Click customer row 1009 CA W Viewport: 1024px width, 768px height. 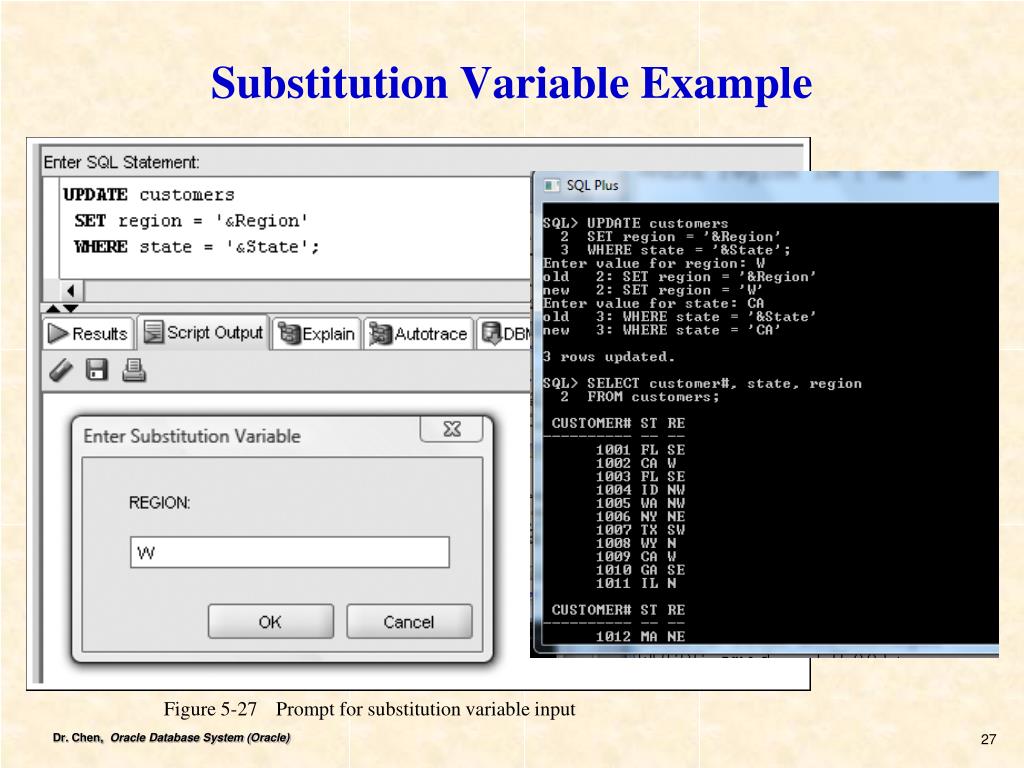point(636,556)
